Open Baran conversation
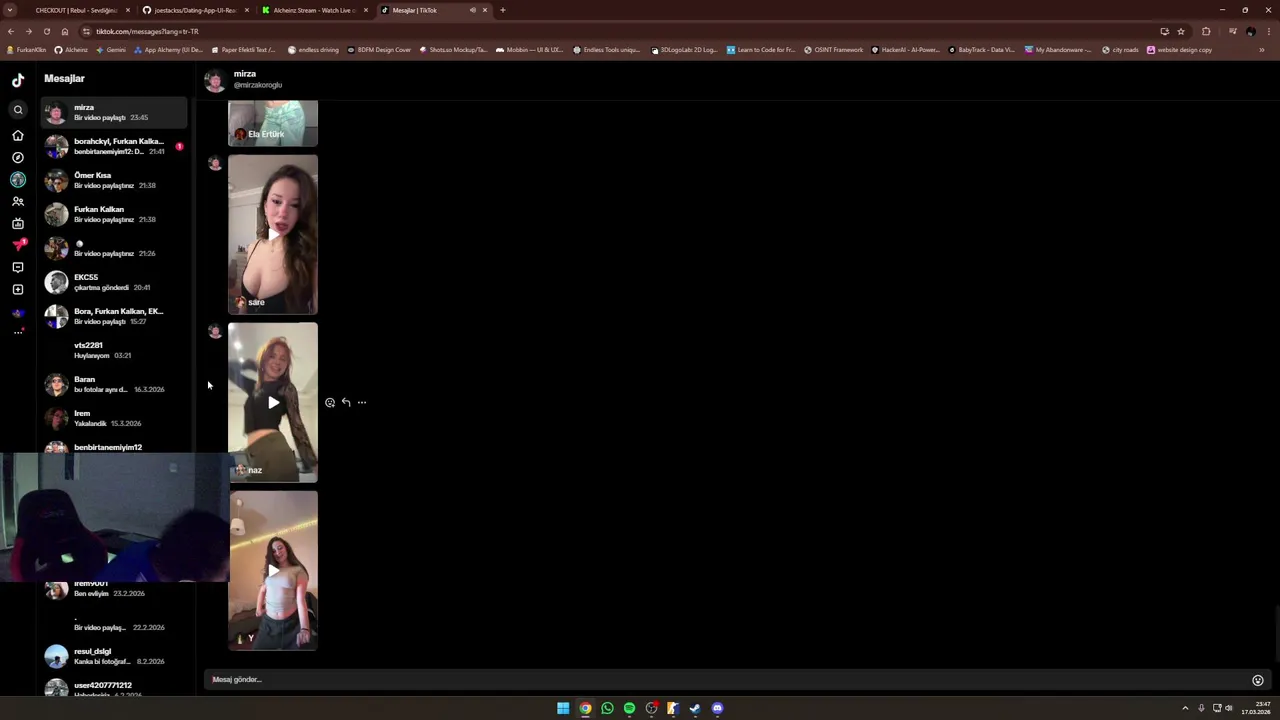 point(114,385)
